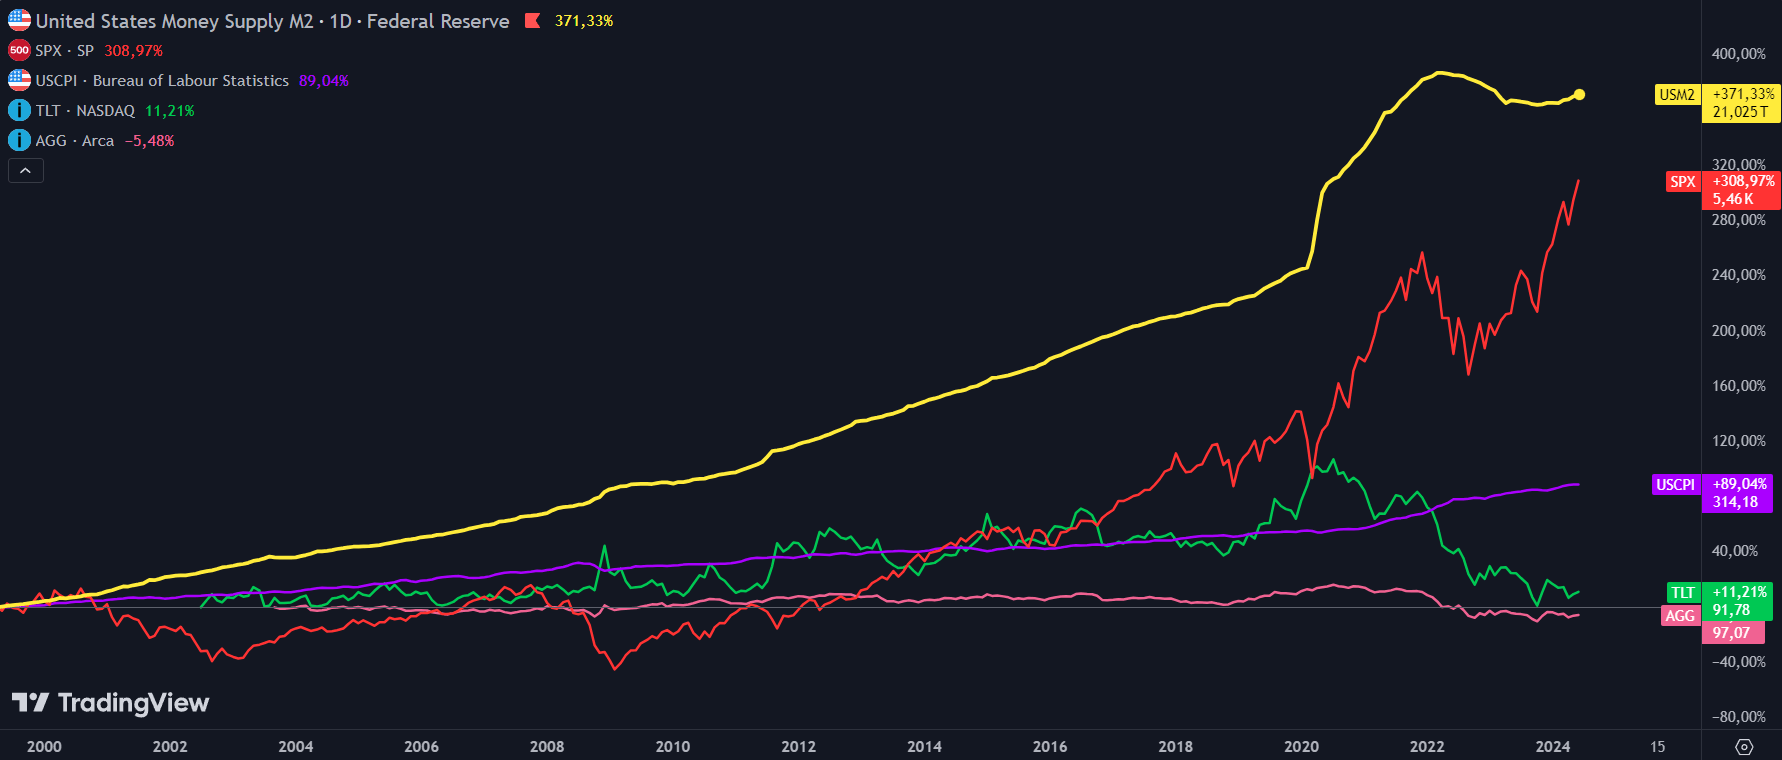Screen dimensions: 1782x760
Task: Click the 97,07 AGG value tag
Action: tap(1733, 633)
